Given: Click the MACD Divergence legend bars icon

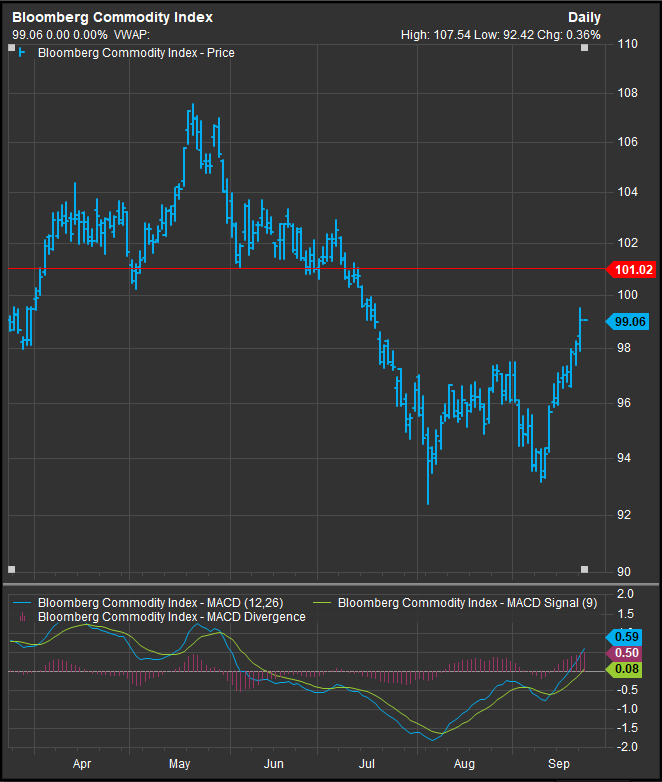Looking at the screenshot, I should click(x=22, y=617).
